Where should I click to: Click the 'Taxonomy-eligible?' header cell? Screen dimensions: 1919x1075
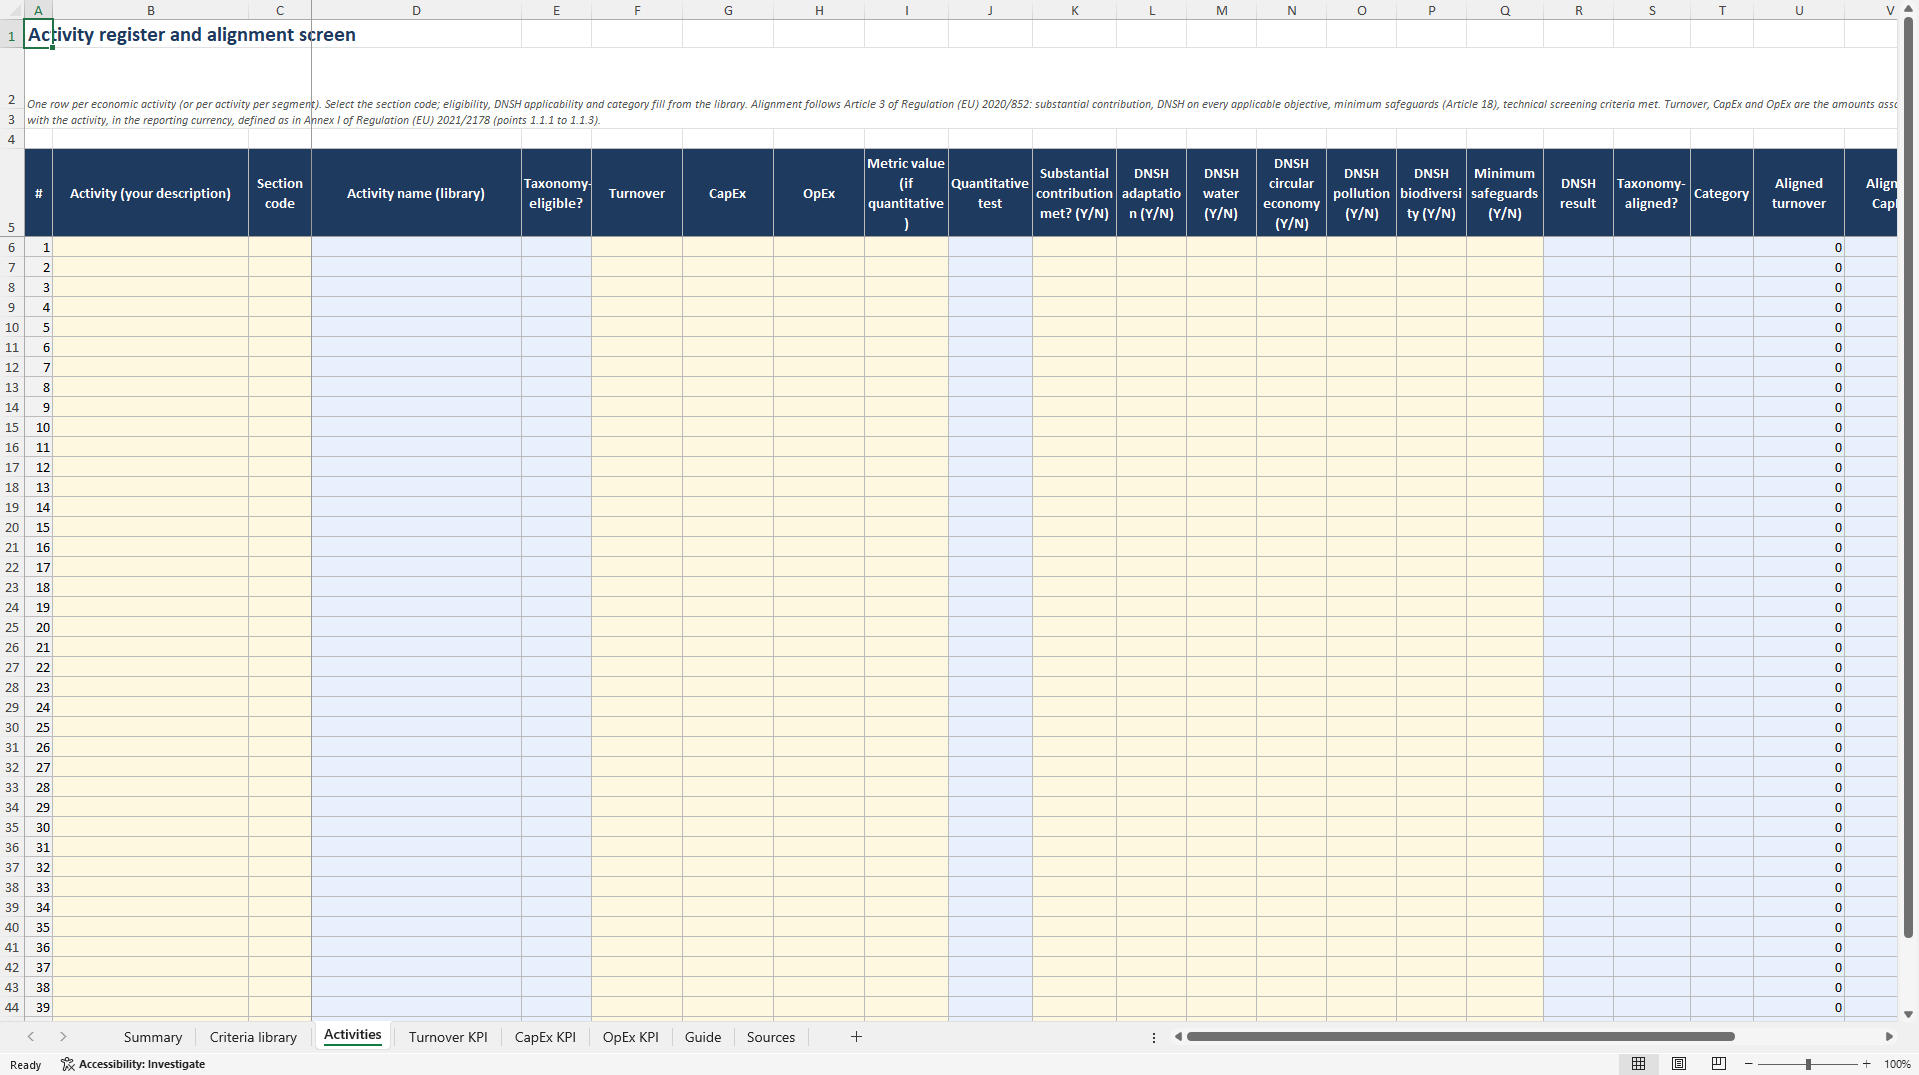(556, 193)
